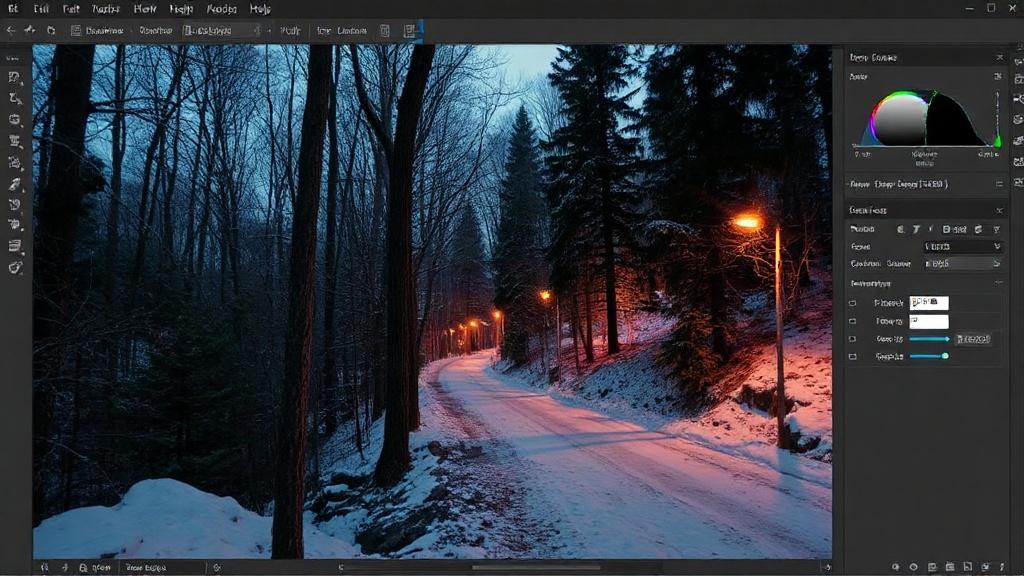Screen dimensions: 1024x576
Task: Close the histogram panel at the top right
Action: coord(999,57)
